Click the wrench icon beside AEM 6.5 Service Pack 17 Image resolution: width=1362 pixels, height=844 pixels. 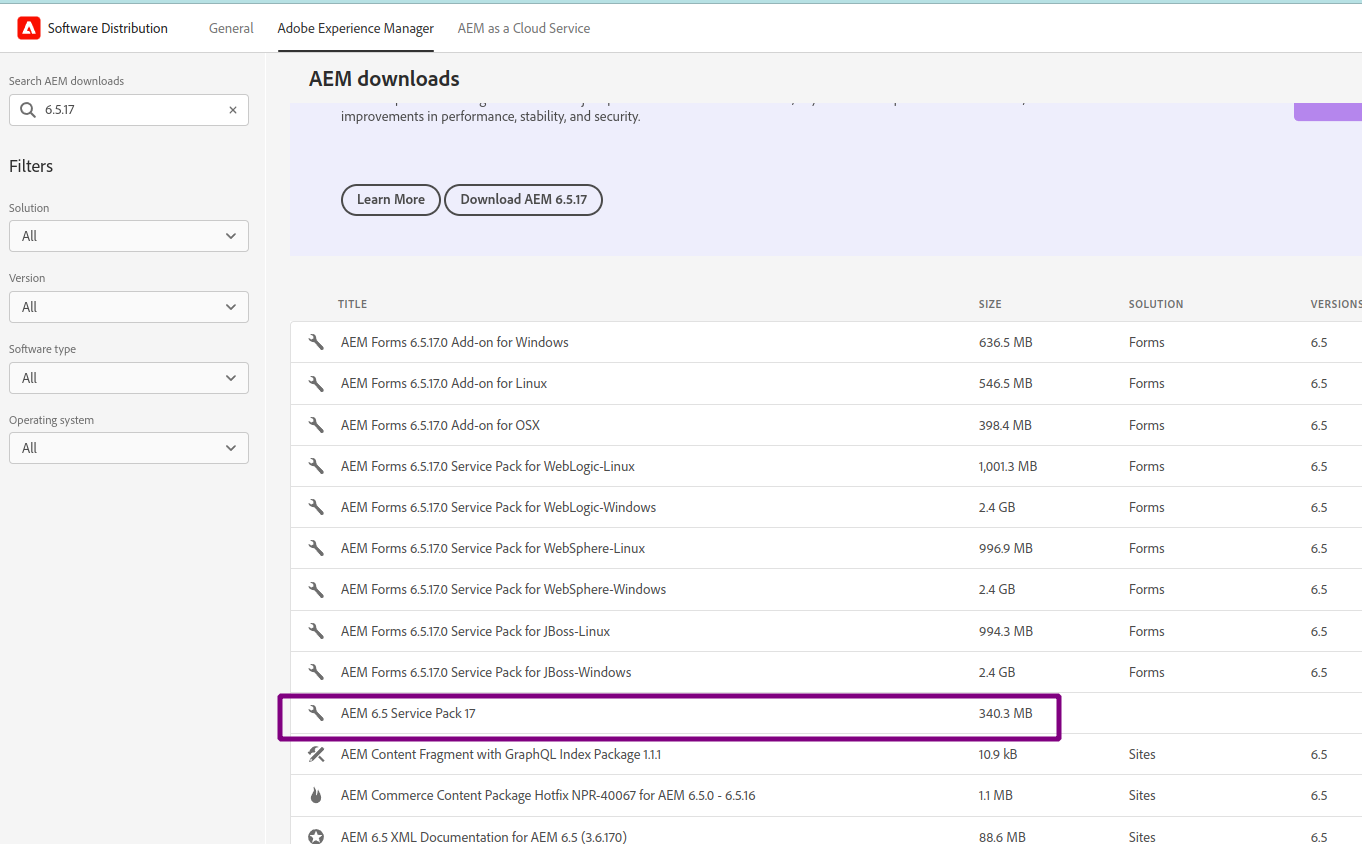point(316,713)
